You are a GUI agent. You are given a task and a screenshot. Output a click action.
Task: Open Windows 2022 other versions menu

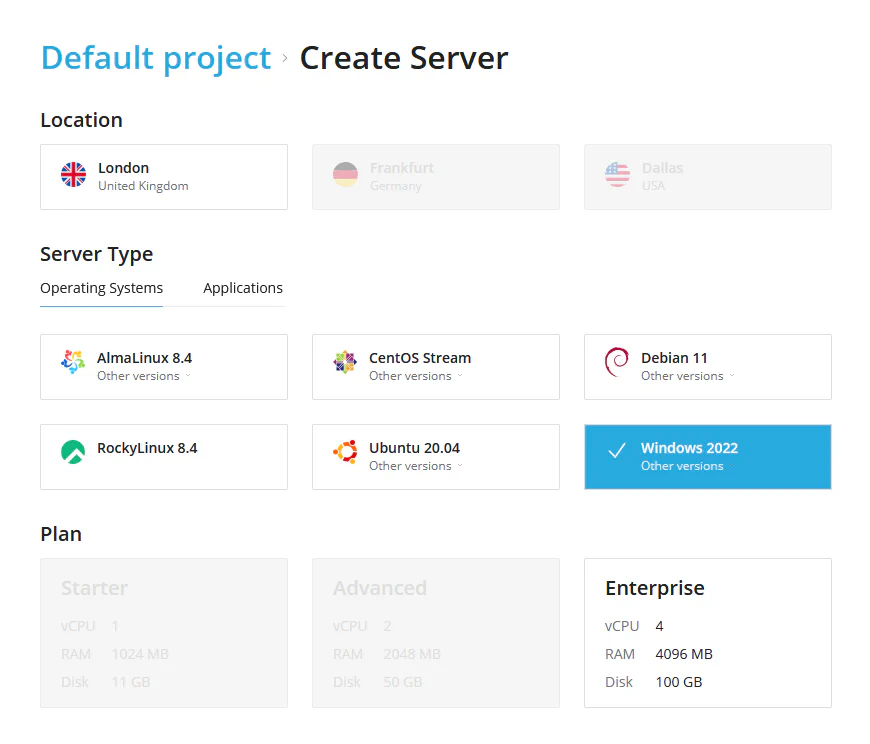(x=682, y=466)
